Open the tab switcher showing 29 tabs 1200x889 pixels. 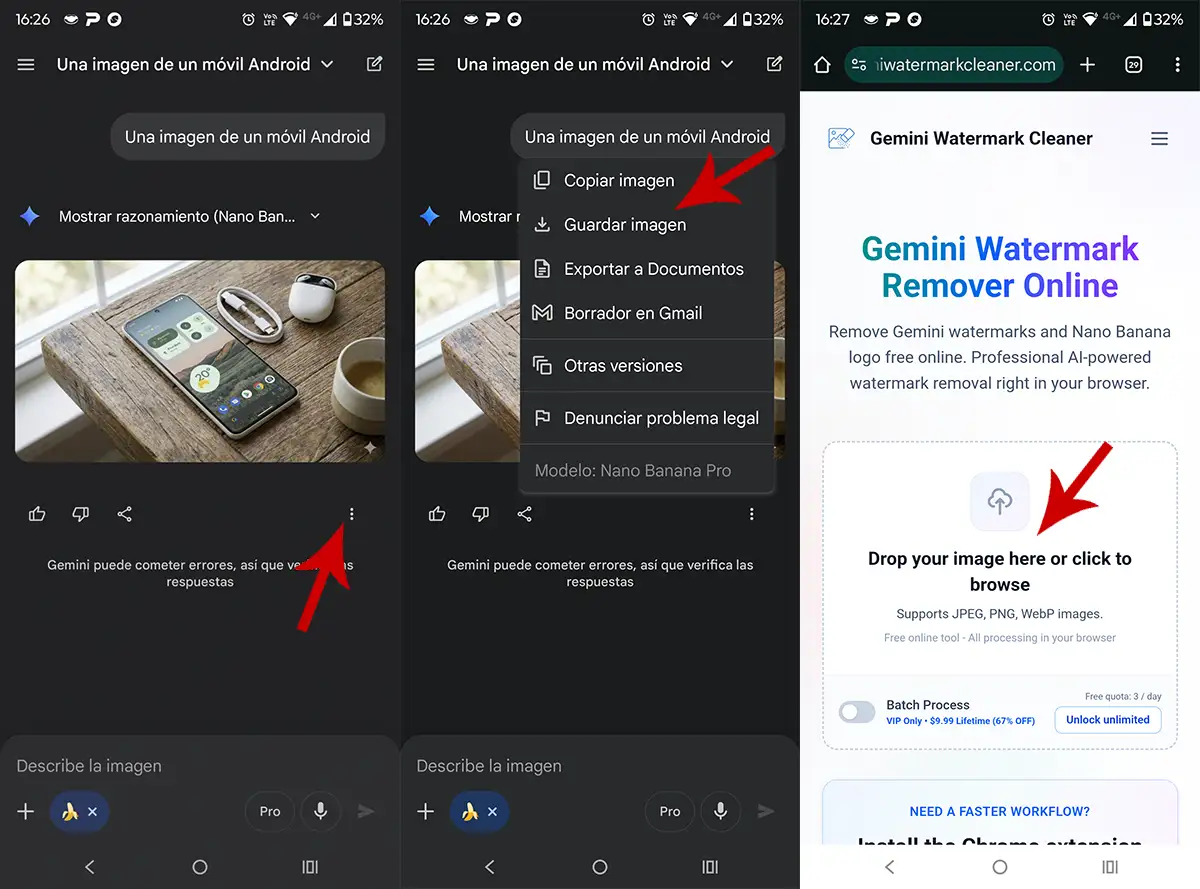point(1133,65)
